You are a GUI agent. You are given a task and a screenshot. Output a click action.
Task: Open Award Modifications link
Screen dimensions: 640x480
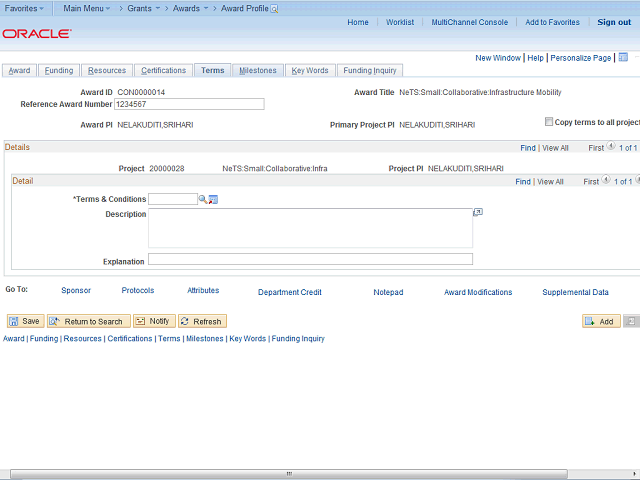[x=478, y=292]
